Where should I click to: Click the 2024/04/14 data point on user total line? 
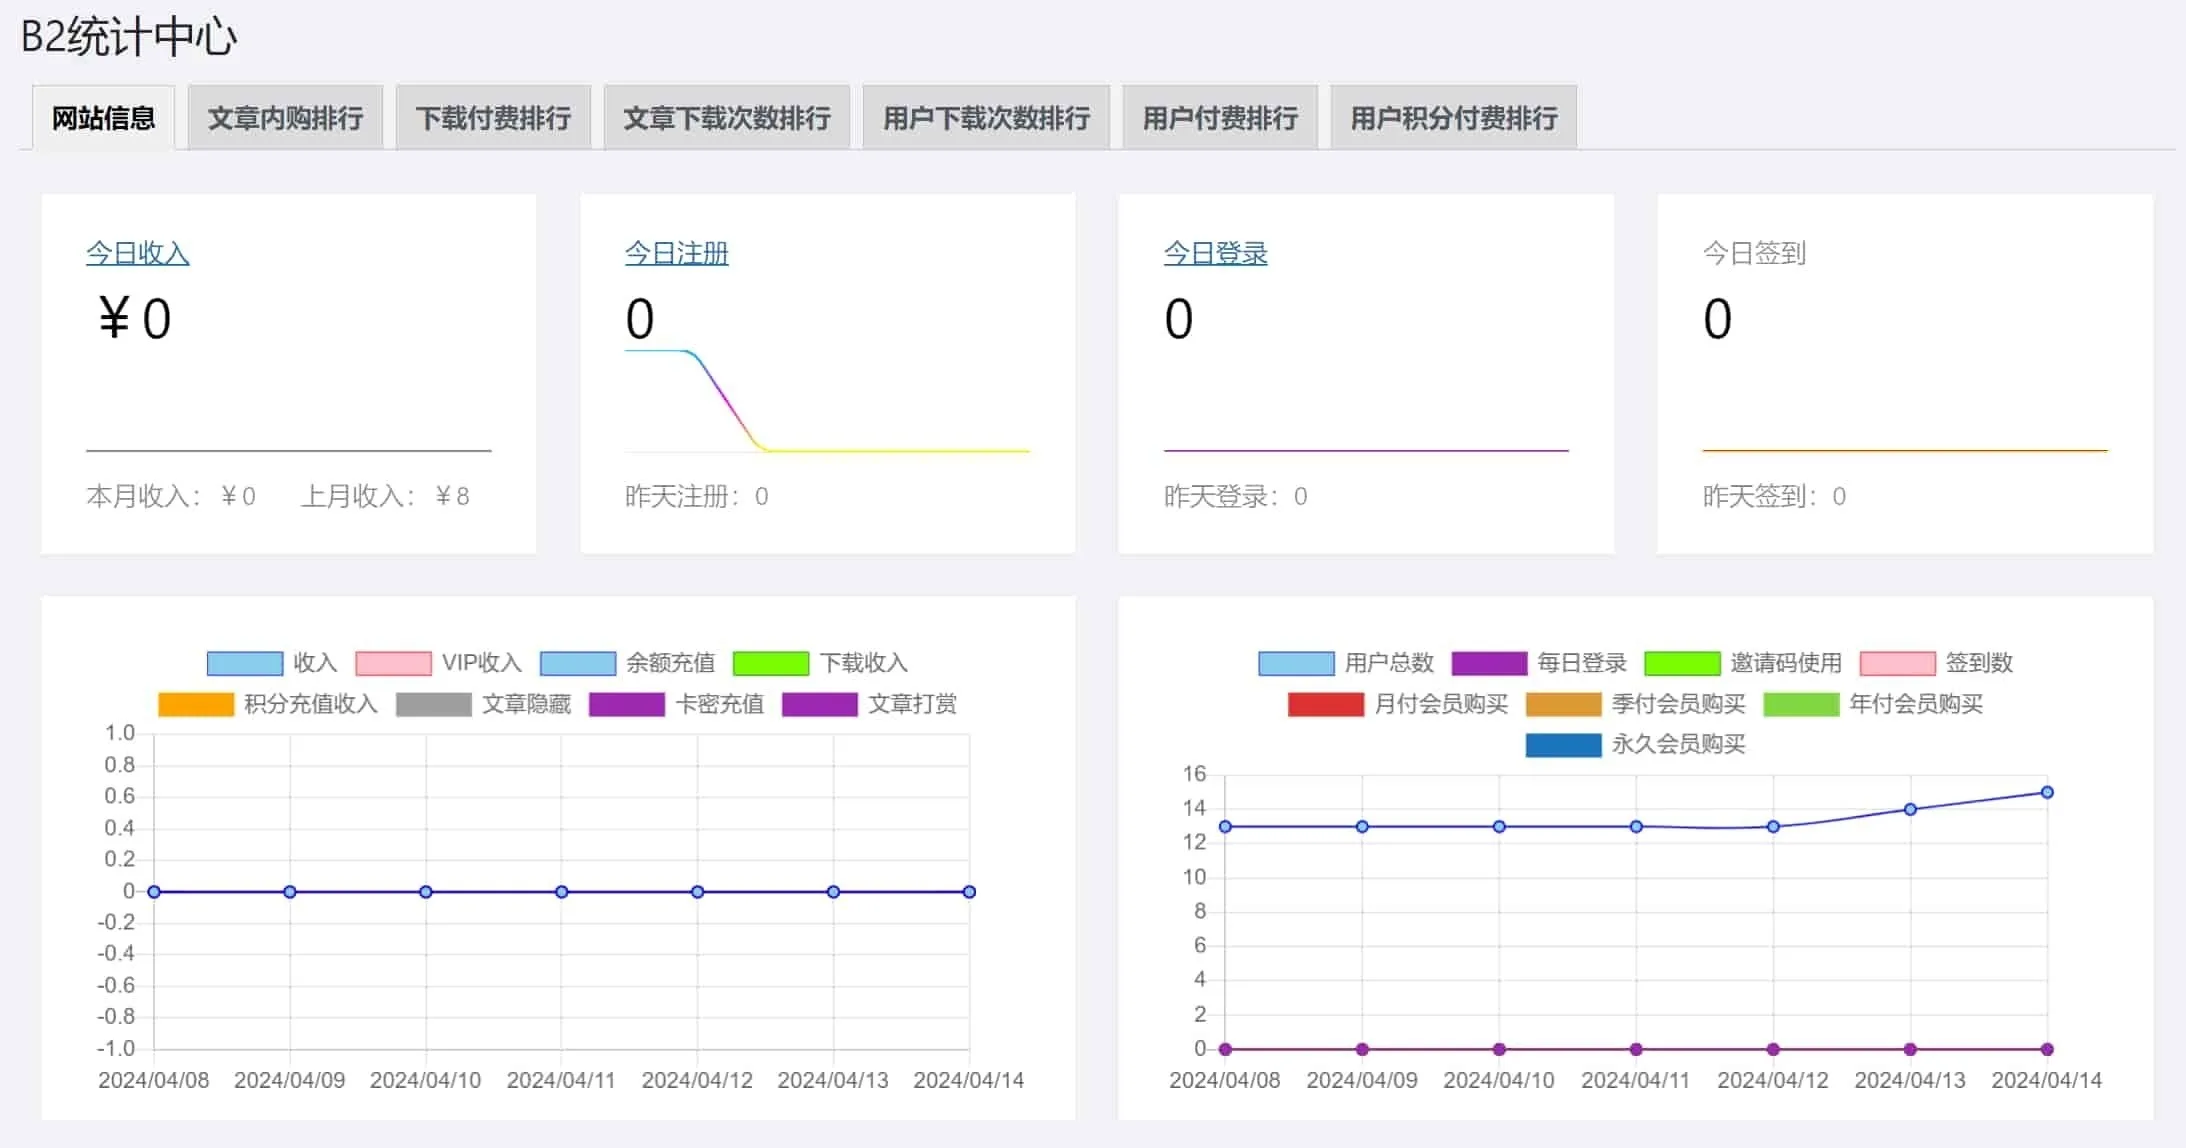pos(2046,792)
